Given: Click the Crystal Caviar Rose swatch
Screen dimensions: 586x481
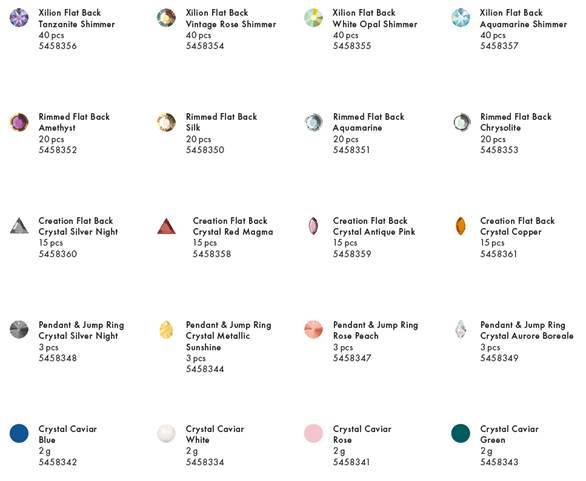Looking at the screenshot, I should click(x=313, y=434).
